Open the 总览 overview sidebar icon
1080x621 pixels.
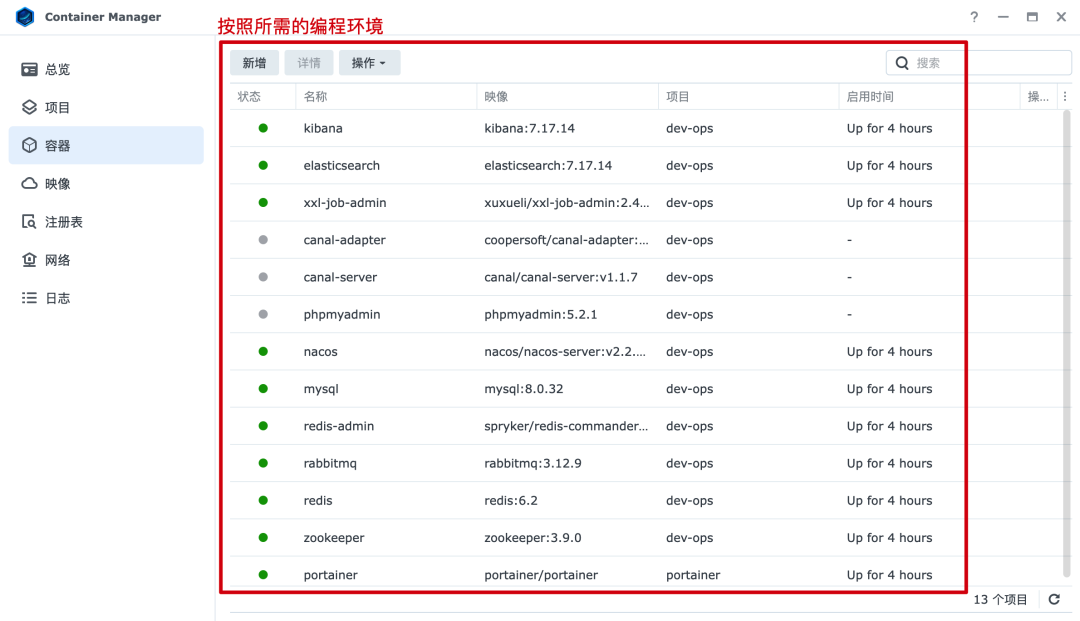[x=29, y=70]
